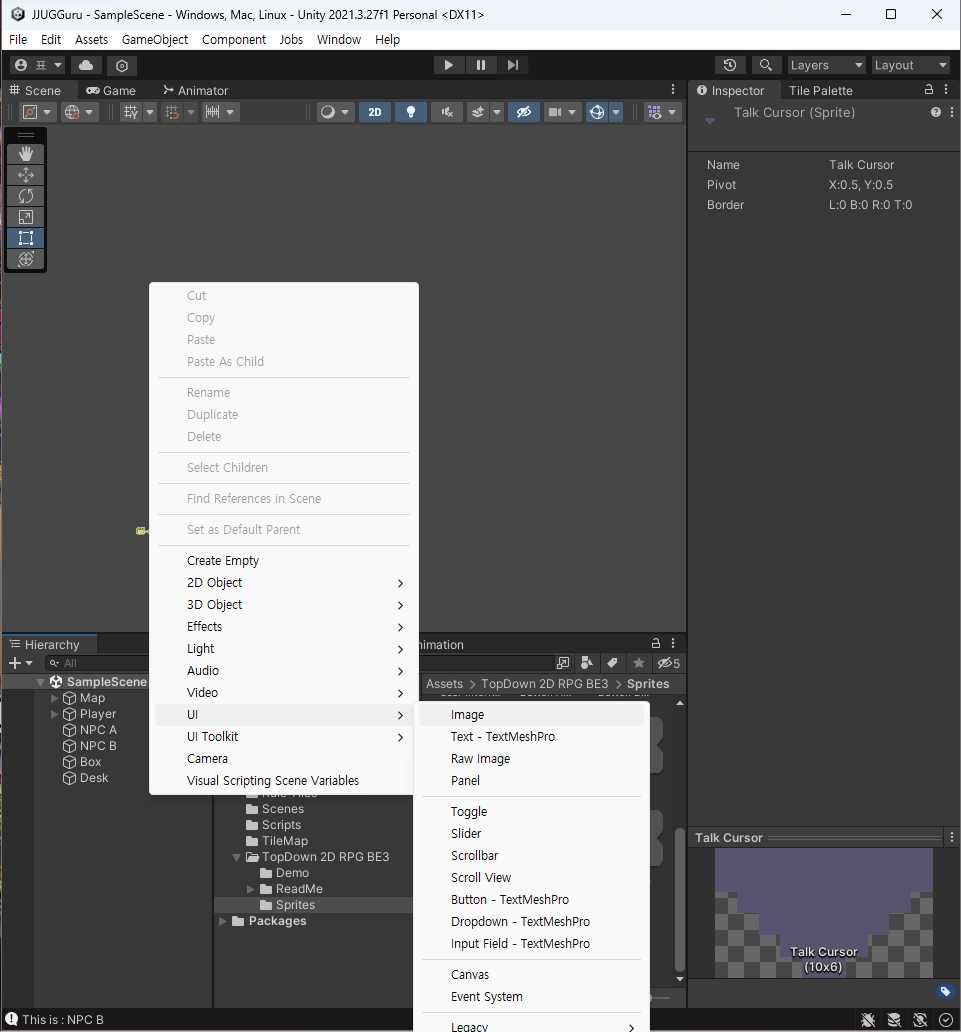Open the Component menu
The width and height of the screenshot is (961, 1032).
click(x=234, y=39)
